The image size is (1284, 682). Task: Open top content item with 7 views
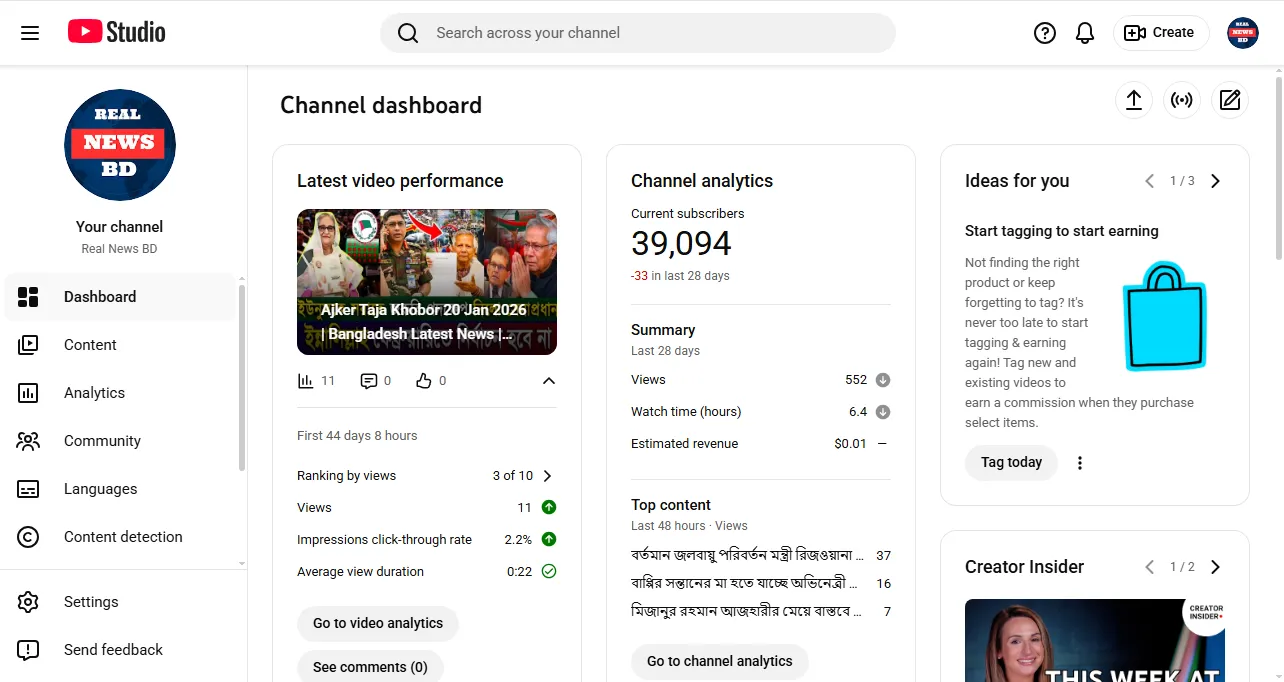click(761, 611)
